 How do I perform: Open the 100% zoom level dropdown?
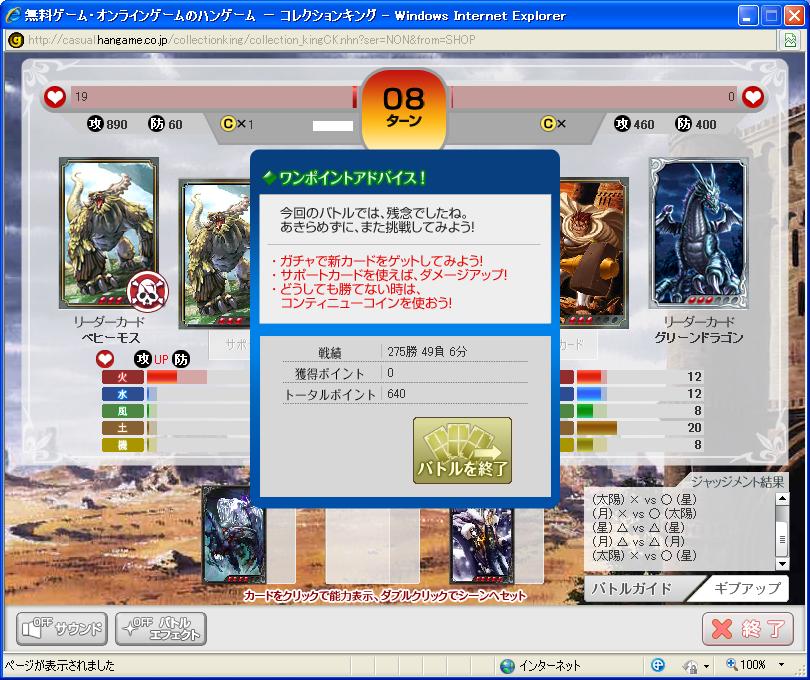pyautogui.click(x=781, y=665)
